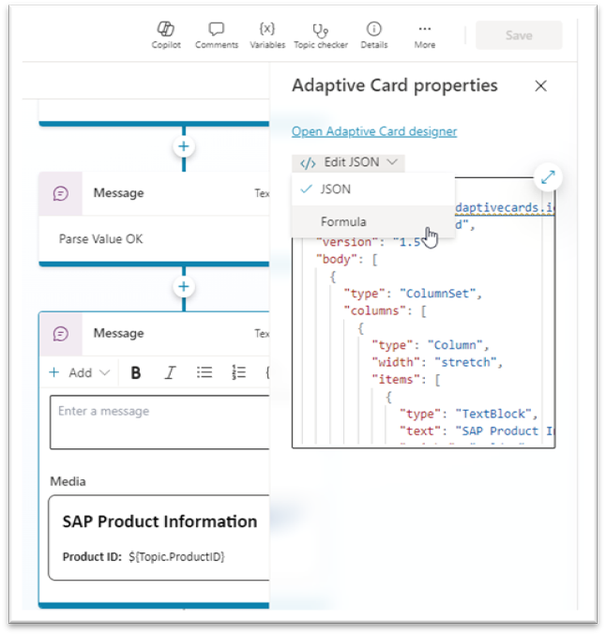The height and width of the screenshot is (635, 606).
Task: Click the Product ID label in card
Action: coord(92,557)
